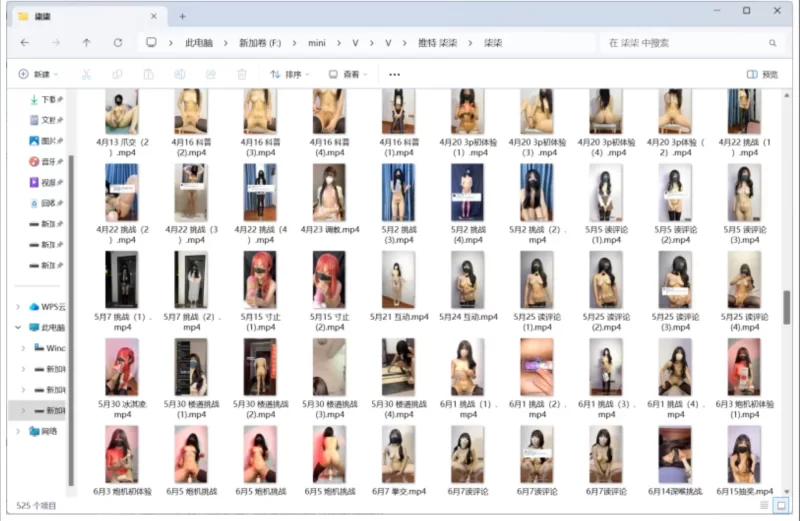Click the file list scroll-up arrow

click(787, 95)
